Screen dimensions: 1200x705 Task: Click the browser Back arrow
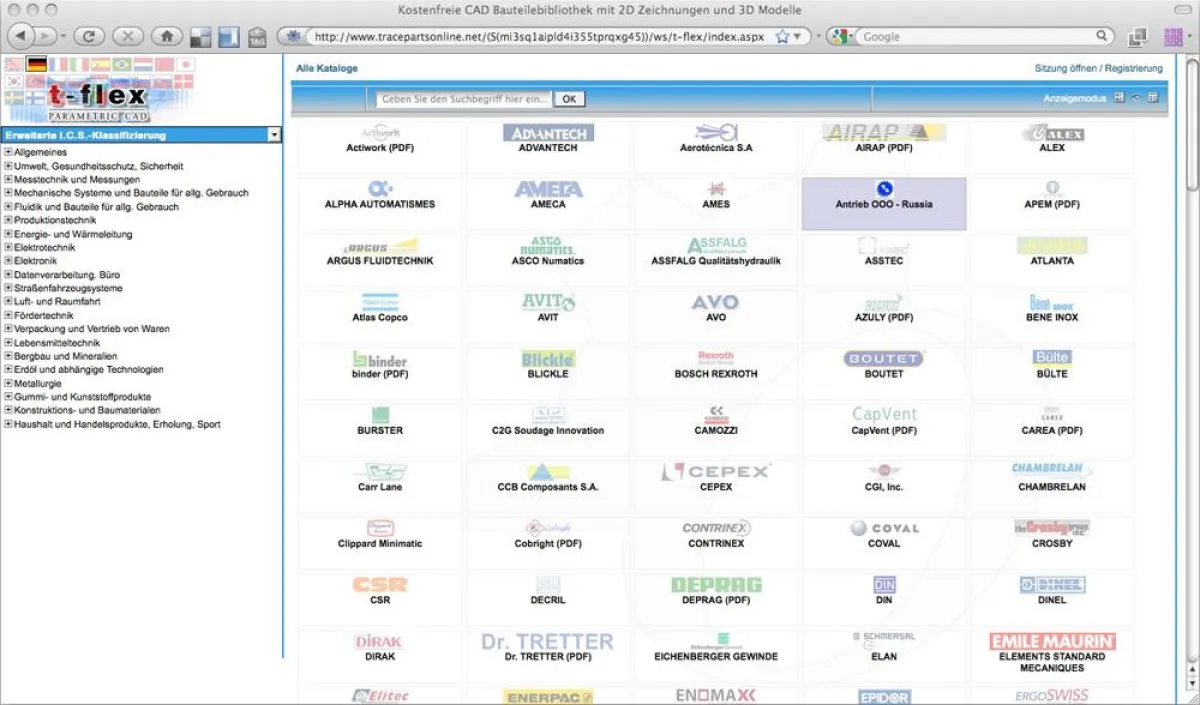(x=22, y=36)
